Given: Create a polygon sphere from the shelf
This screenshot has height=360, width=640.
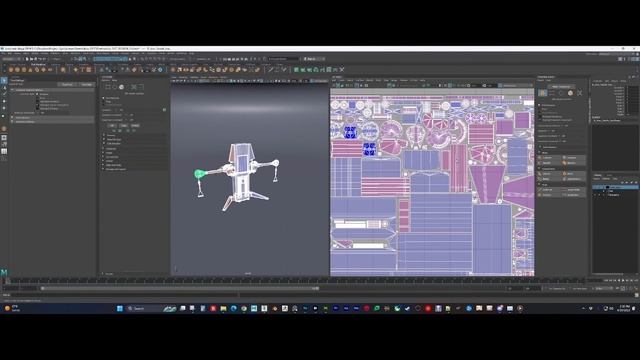Looking at the screenshot, I should pyautogui.click(x=11, y=70).
